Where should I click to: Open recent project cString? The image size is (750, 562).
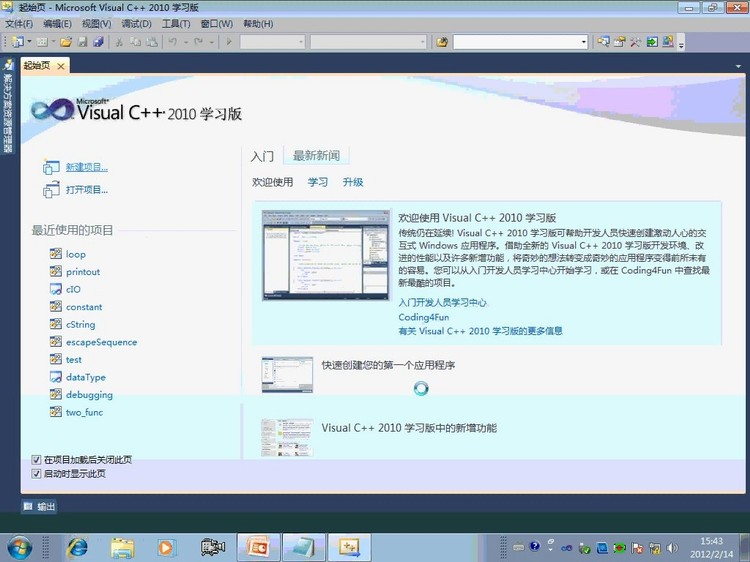click(80, 324)
